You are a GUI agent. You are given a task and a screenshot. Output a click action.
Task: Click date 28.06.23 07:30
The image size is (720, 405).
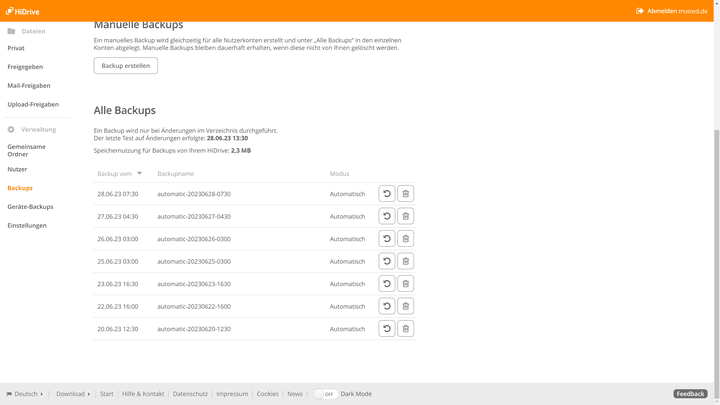click(118, 194)
